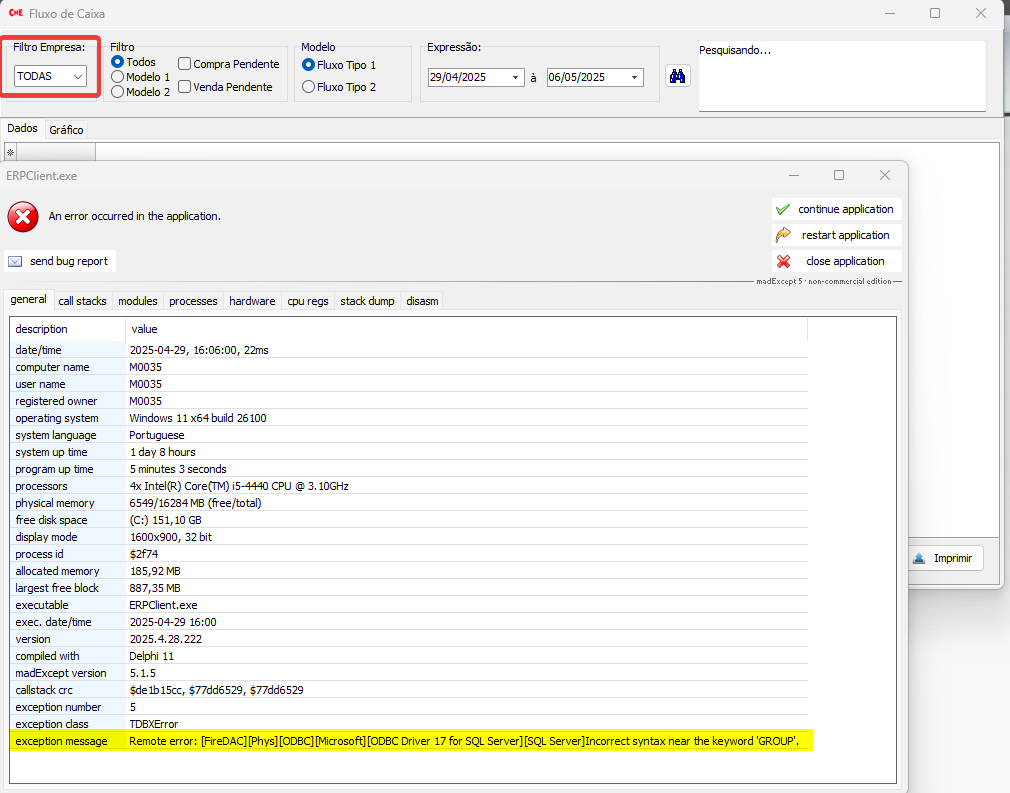The image size is (1010, 793).
Task: Open the hardware tab
Action: [252, 301]
